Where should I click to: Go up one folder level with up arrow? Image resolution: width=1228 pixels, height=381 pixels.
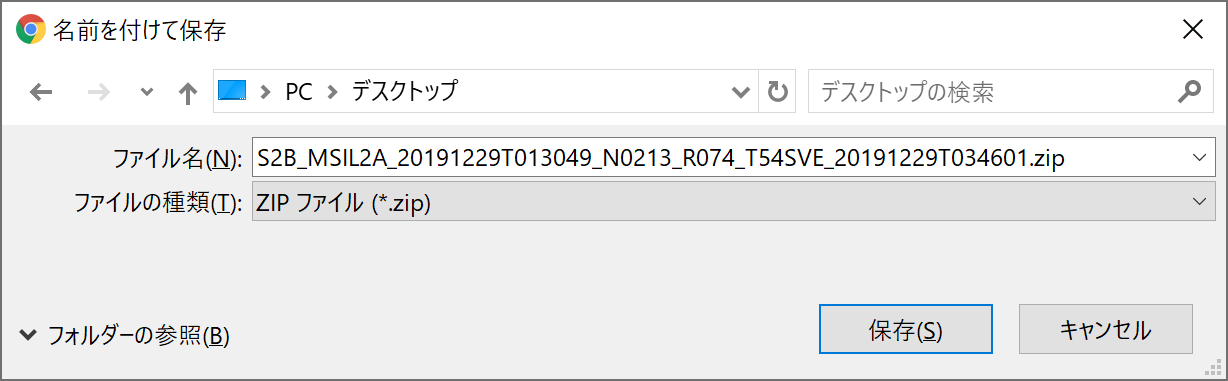(x=187, y=93)
